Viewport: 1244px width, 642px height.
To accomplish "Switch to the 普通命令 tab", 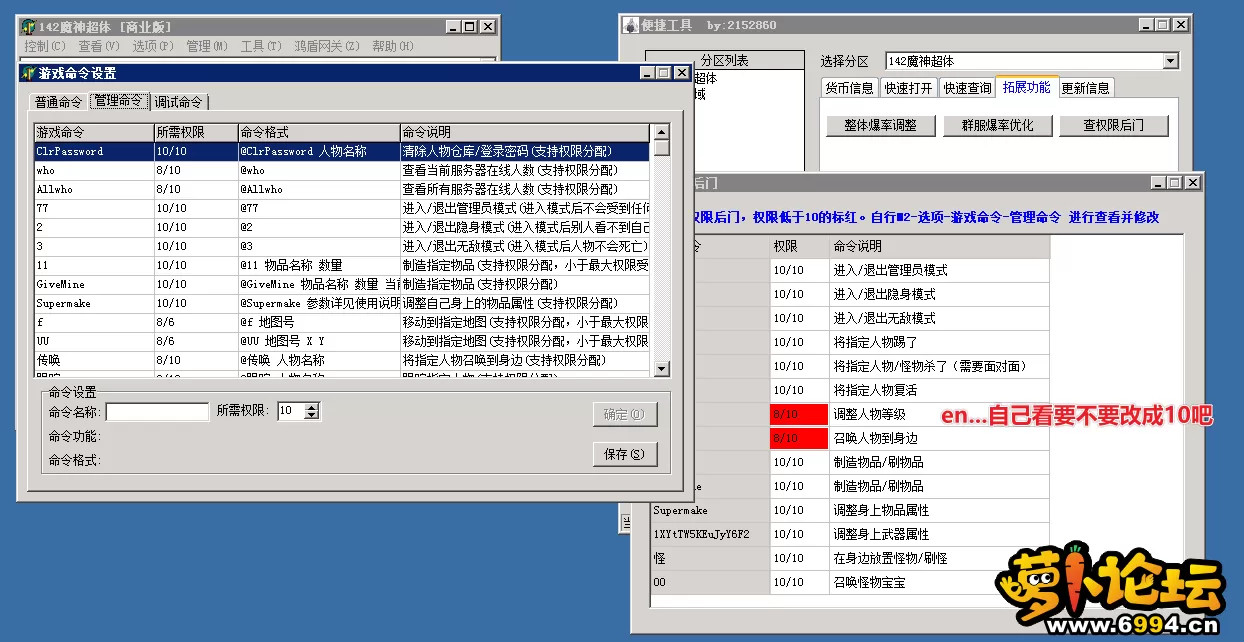I will (x=59, y=102).
